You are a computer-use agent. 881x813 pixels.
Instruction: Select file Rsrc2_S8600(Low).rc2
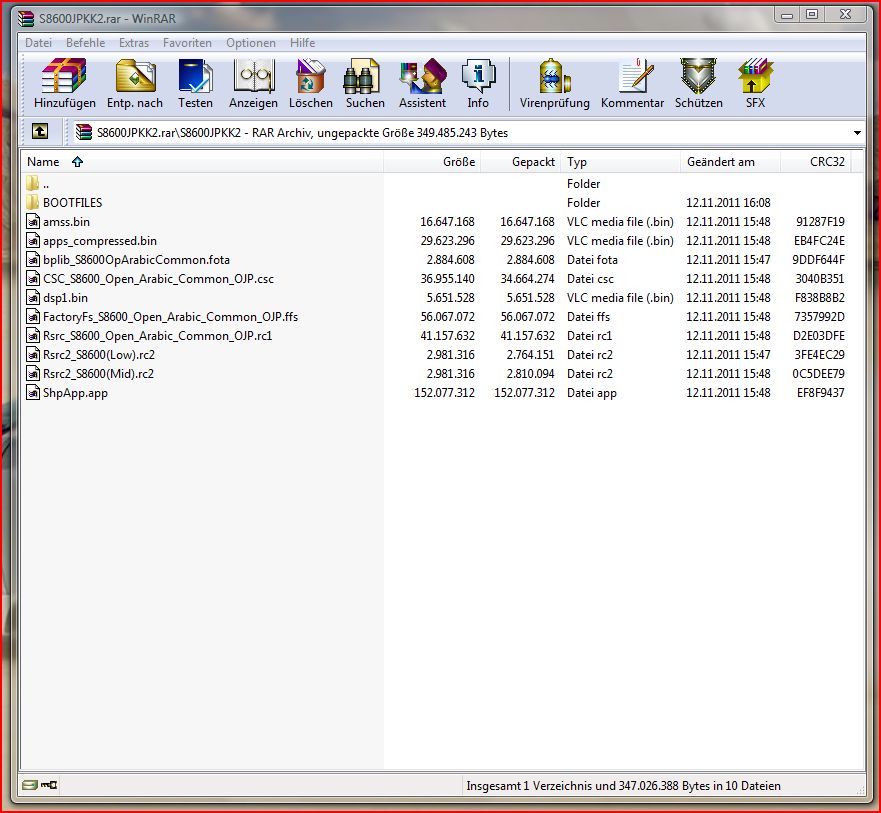coord(99,355)
